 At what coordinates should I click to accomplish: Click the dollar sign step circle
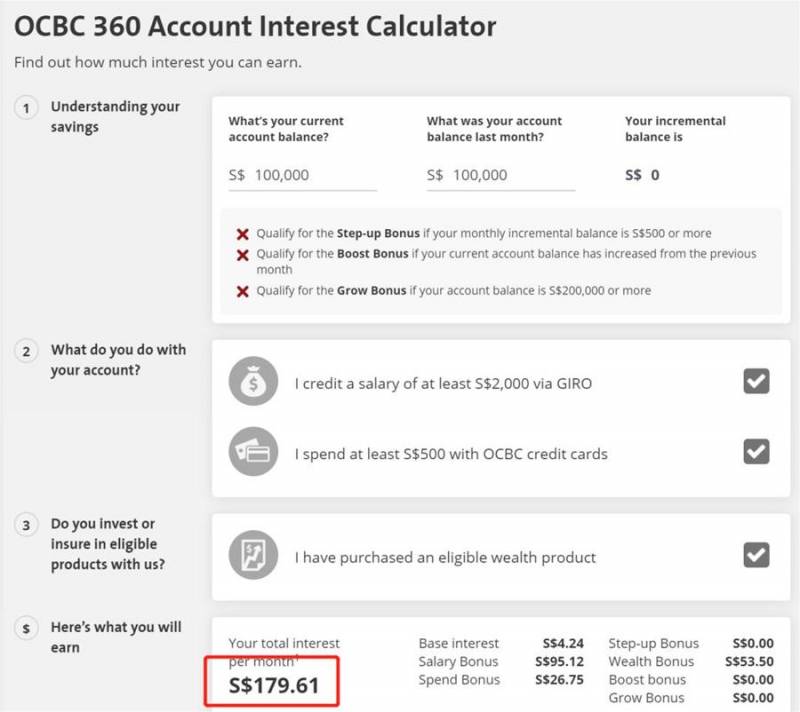pos(27,628)
